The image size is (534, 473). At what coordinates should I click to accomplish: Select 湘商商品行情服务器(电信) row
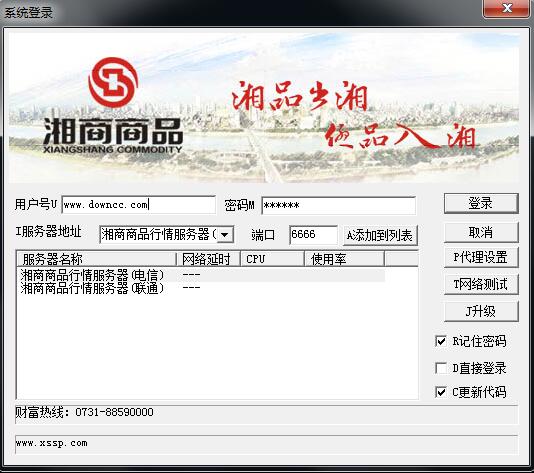pos(201,275)
